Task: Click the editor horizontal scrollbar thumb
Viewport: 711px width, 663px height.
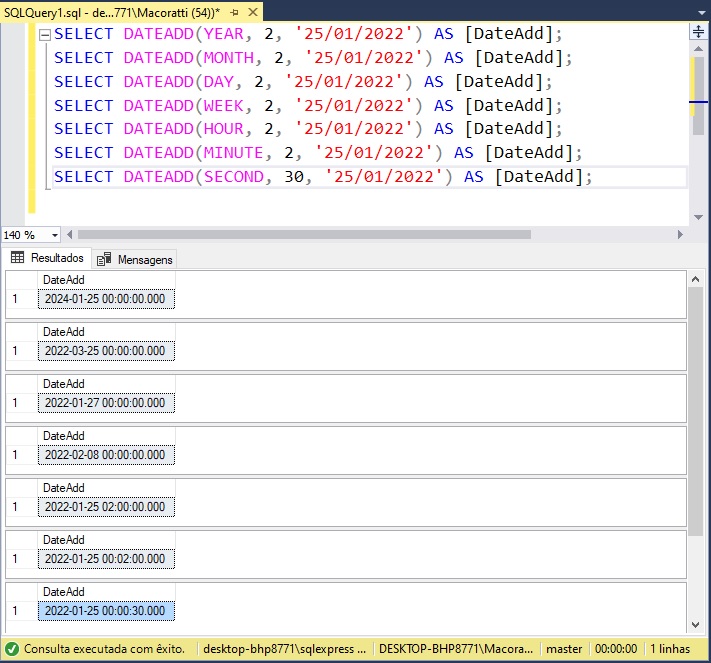Action: pyautogui.click(x=304, y=234)
